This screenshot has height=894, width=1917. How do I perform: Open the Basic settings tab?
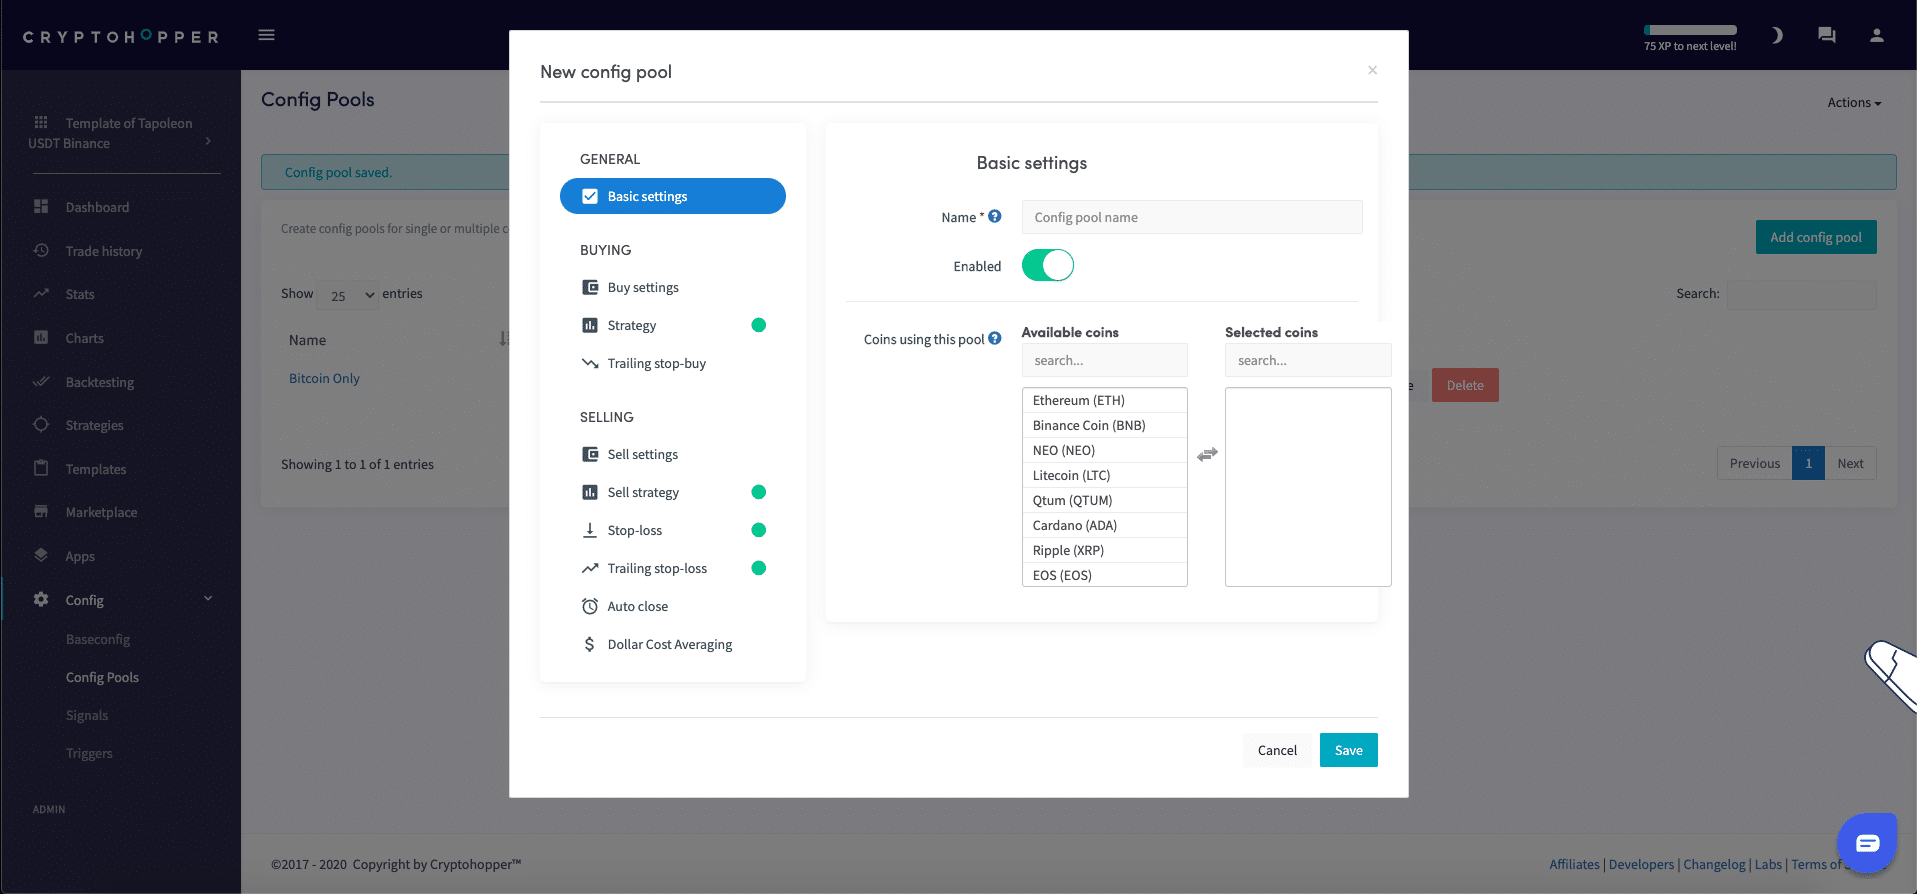coord(672,196)
